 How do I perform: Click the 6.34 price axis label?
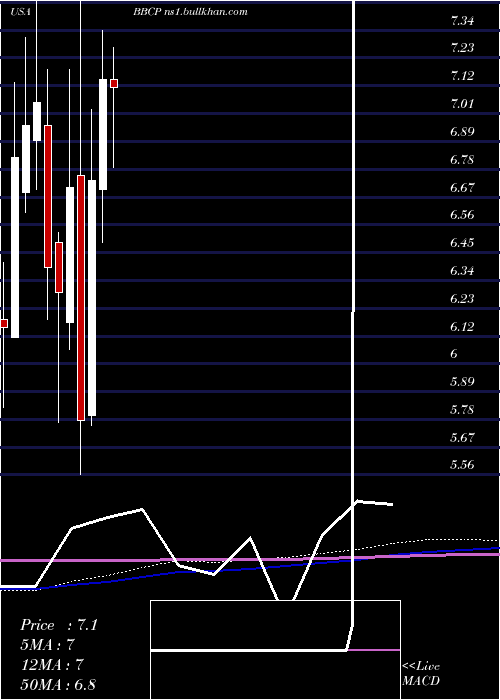tap(462, 271)
